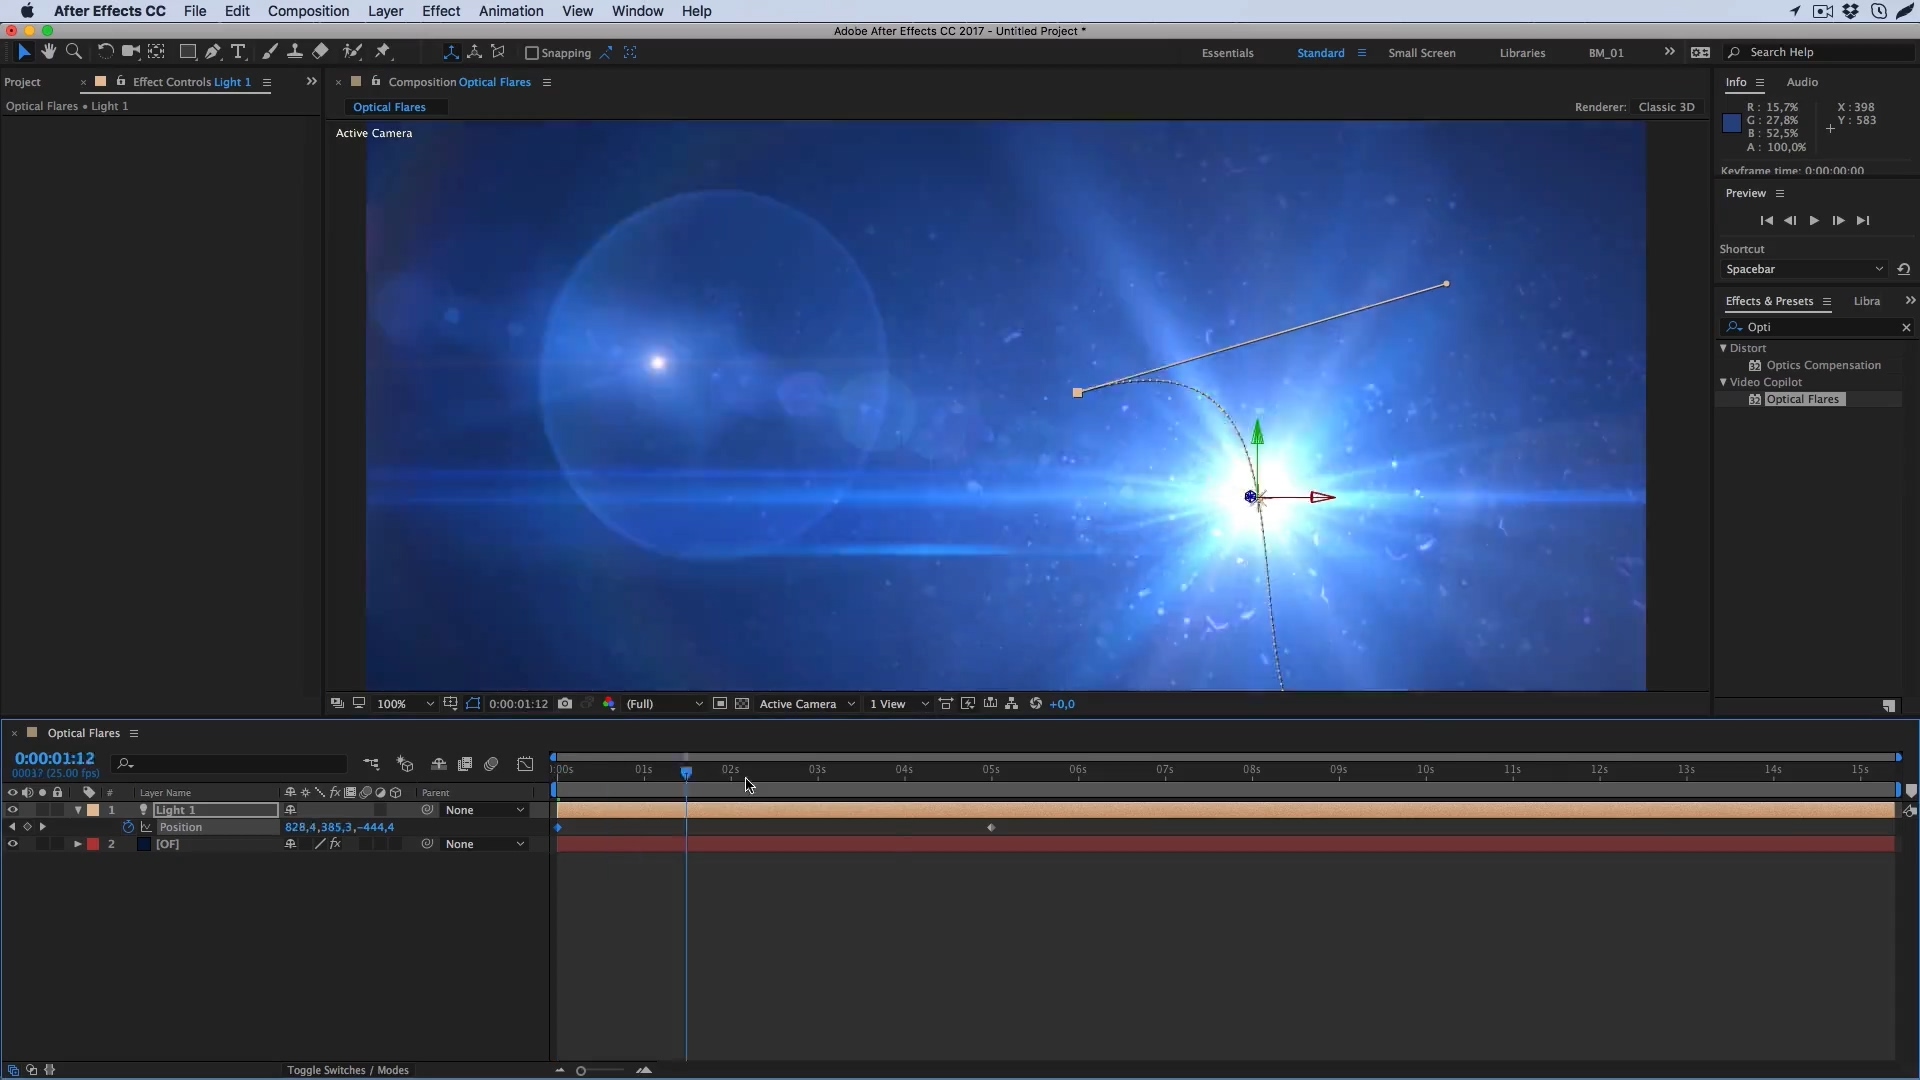
Task: Open show channel and color management icon
Action: coord(609,704)
